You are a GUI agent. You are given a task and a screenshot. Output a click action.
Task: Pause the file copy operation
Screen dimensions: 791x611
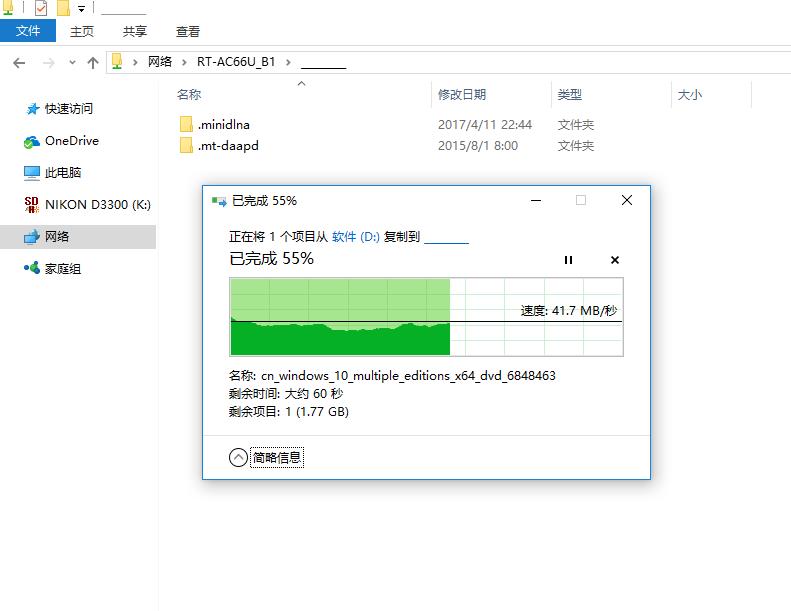coord(568,260)
